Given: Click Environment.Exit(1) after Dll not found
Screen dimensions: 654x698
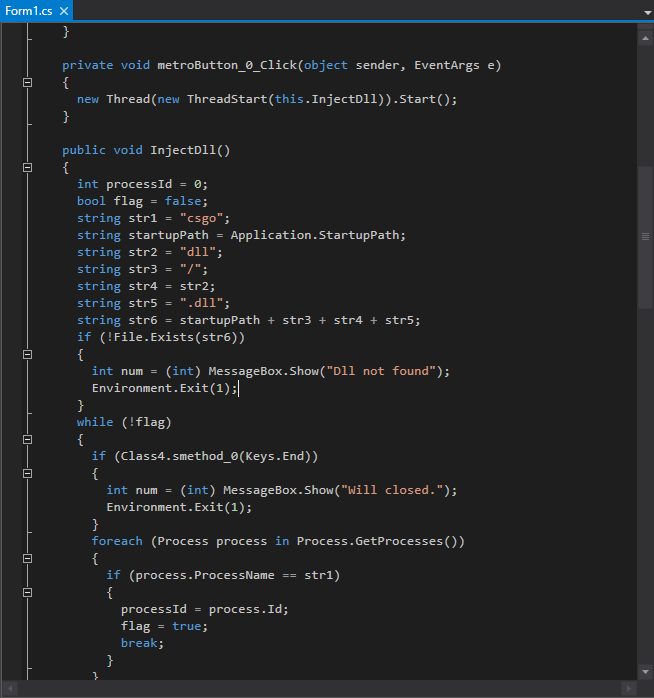Looking at the screenshot, I should (165, 388).
